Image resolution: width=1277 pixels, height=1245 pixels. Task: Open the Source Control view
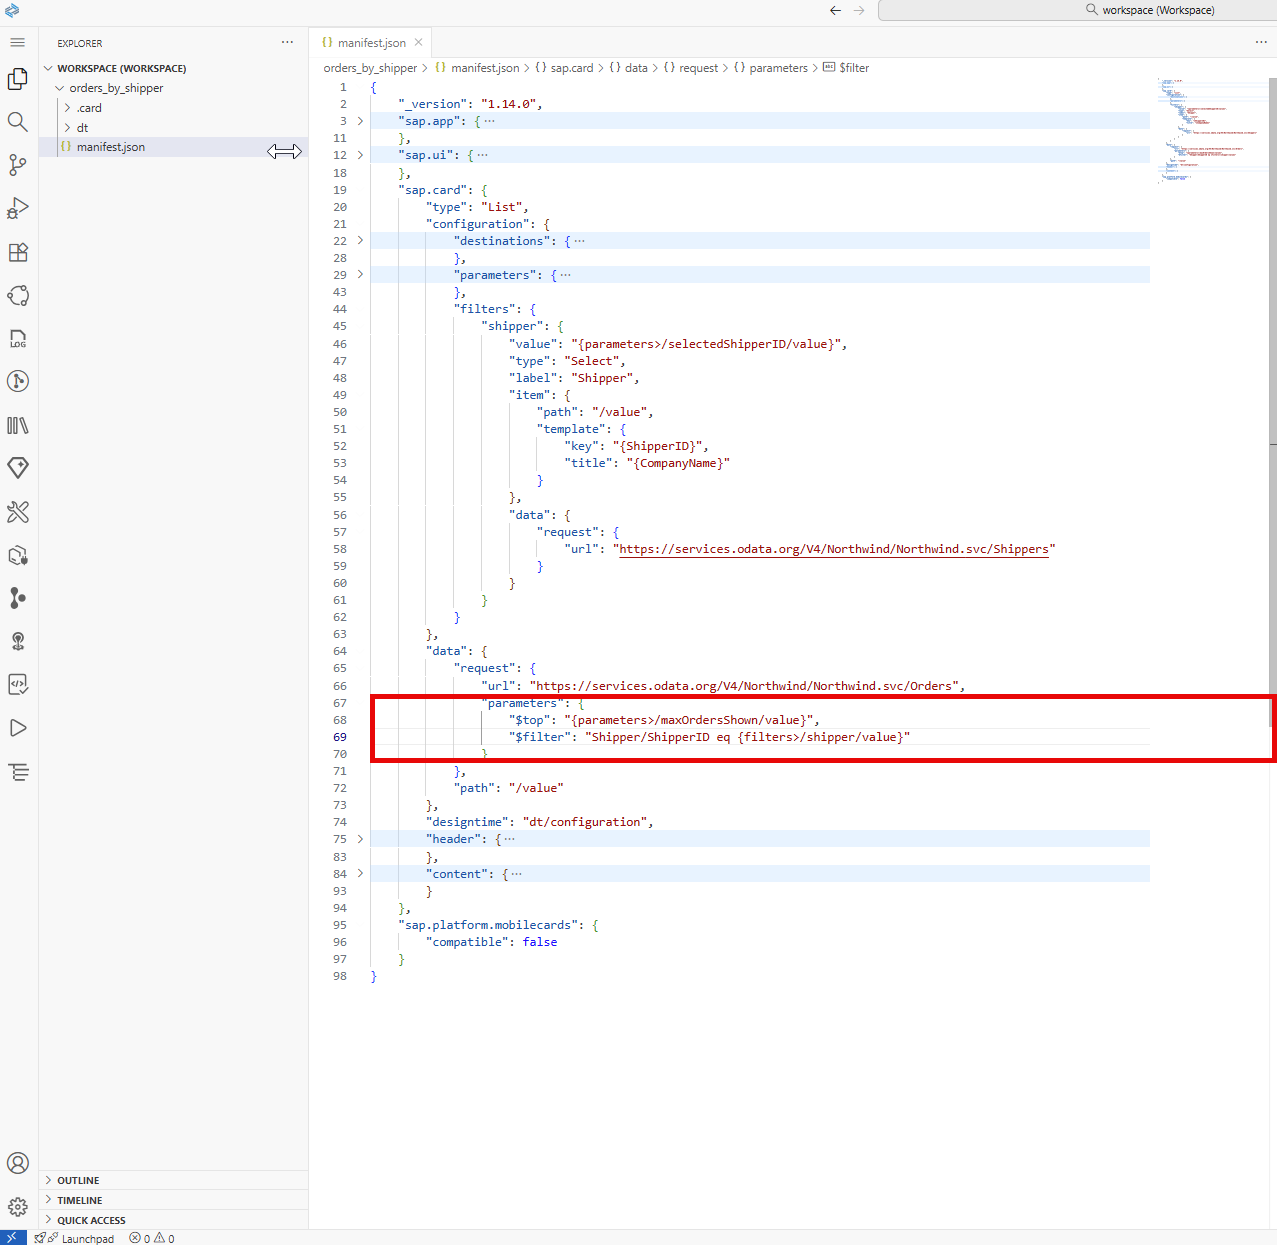17,165
